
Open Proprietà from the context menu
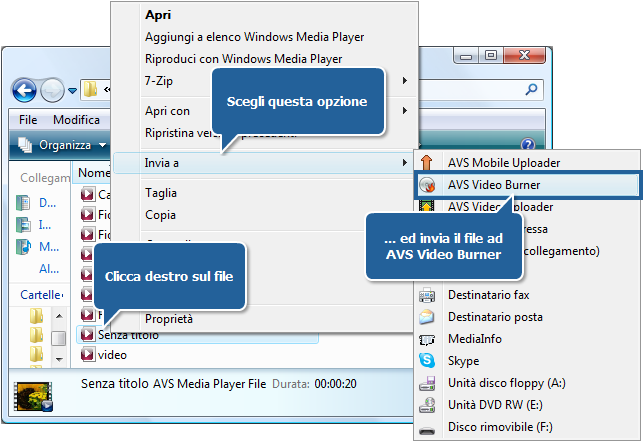168,319
